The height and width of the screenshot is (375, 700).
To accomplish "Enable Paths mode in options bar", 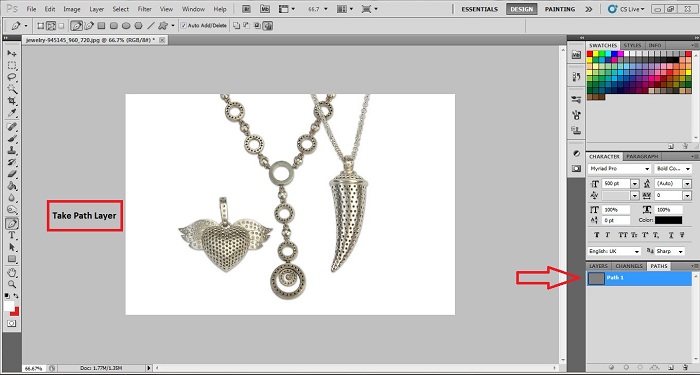I will (51, 26).
